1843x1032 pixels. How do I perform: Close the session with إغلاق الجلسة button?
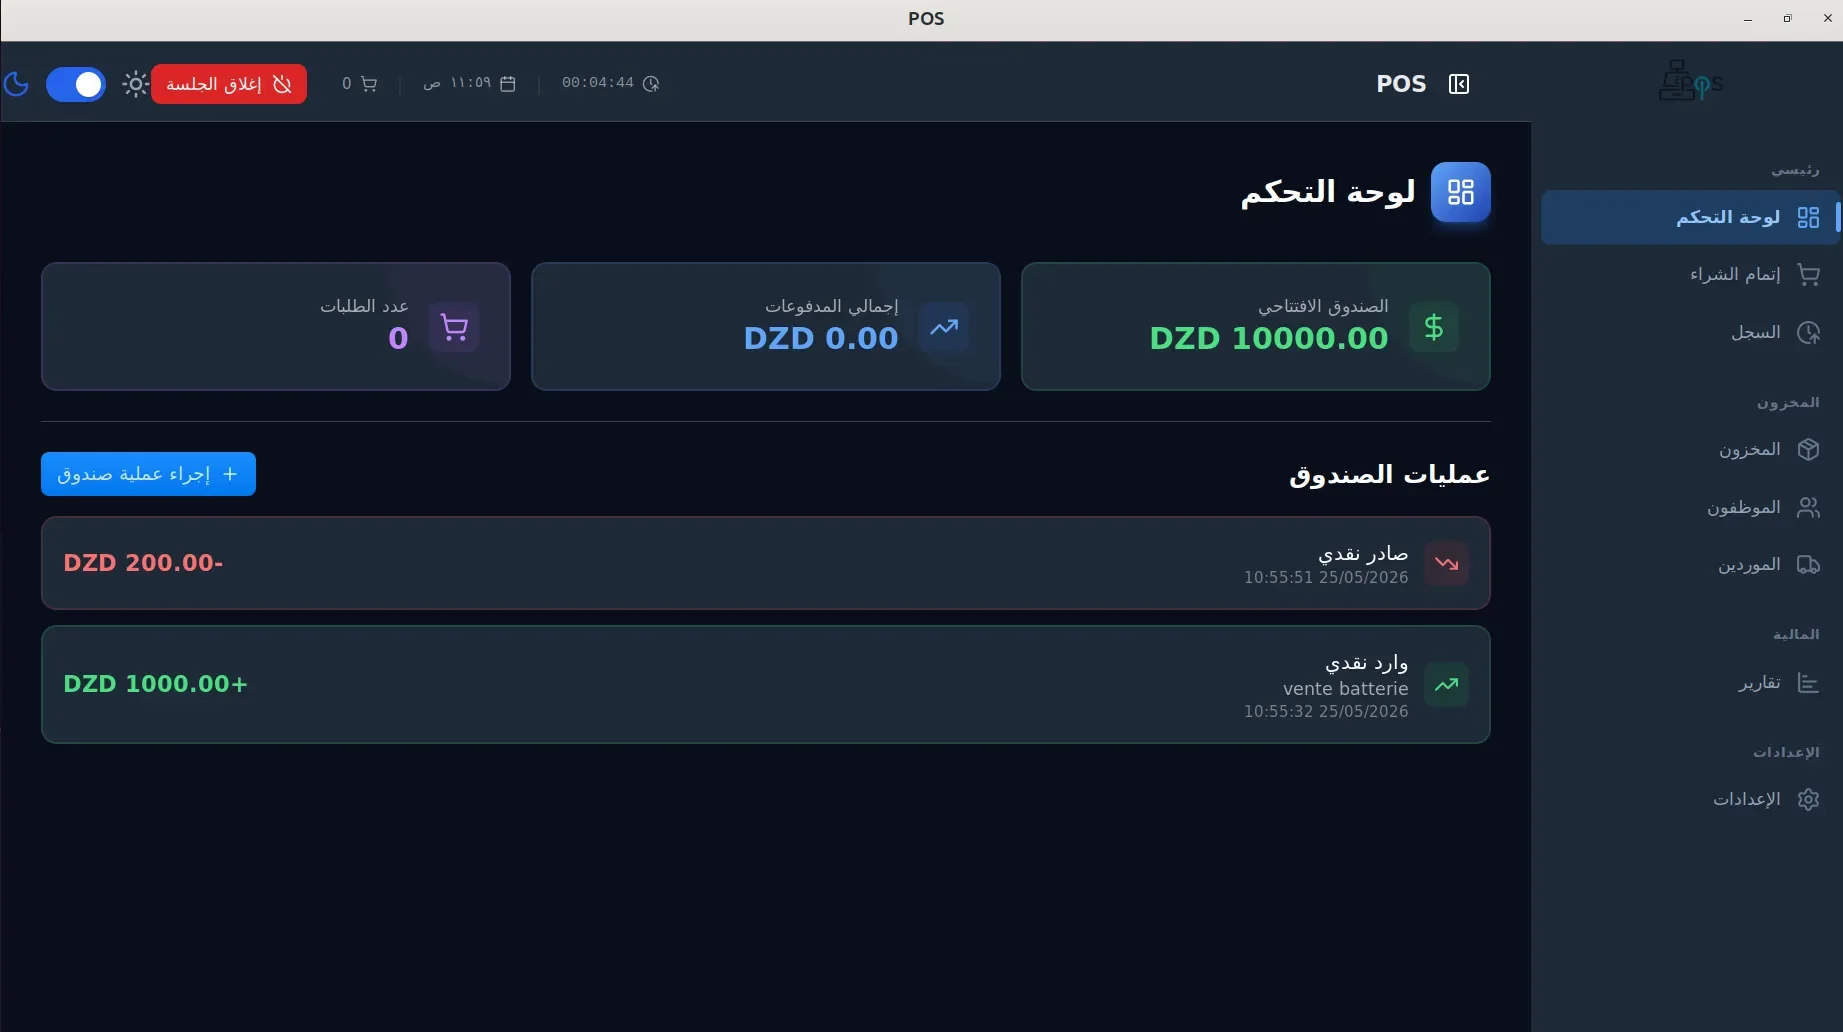pos(229,84)
